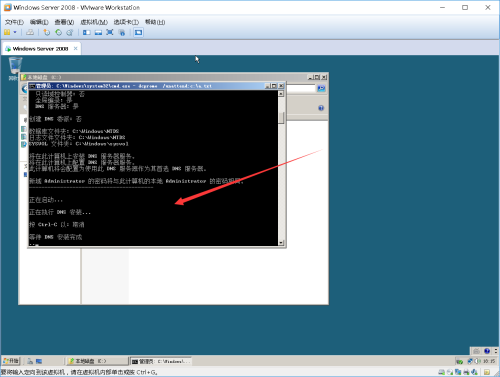Viewport: 500px width, 377px height.
Task: Click the VMware hard disk status icon
Action: coord(442,372)
